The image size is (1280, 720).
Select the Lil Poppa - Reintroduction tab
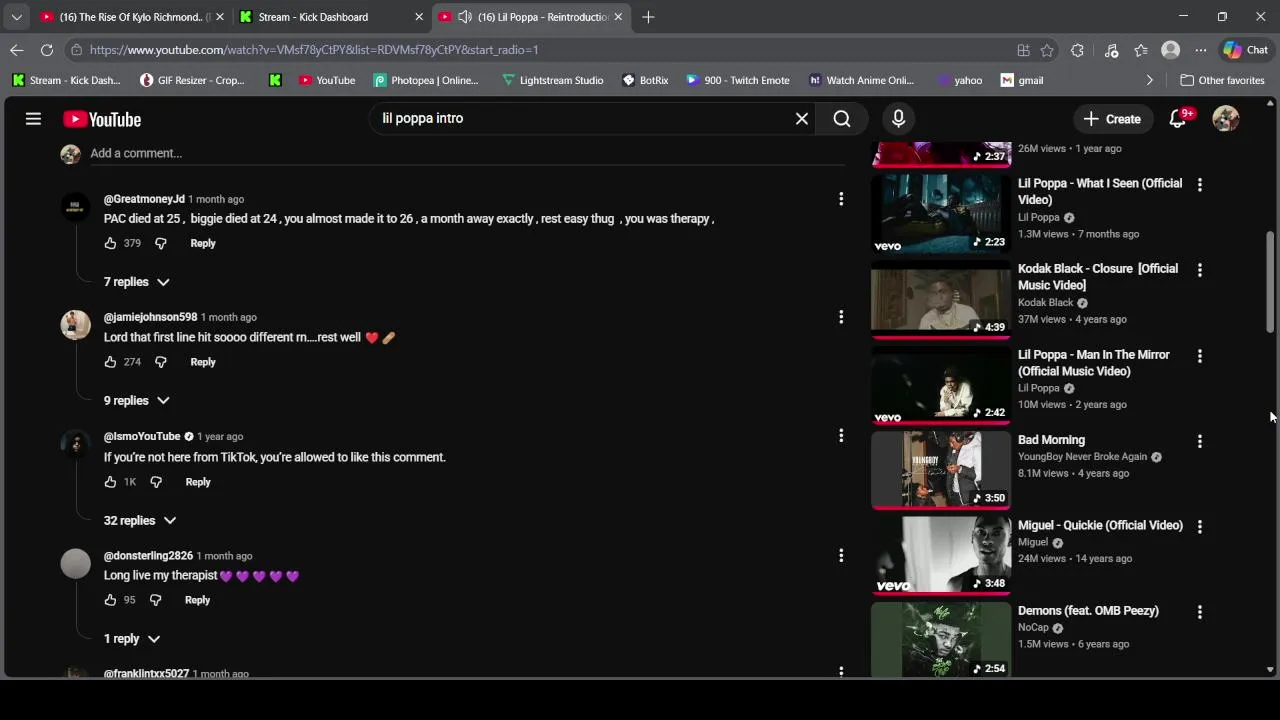(x=532, y=17)
